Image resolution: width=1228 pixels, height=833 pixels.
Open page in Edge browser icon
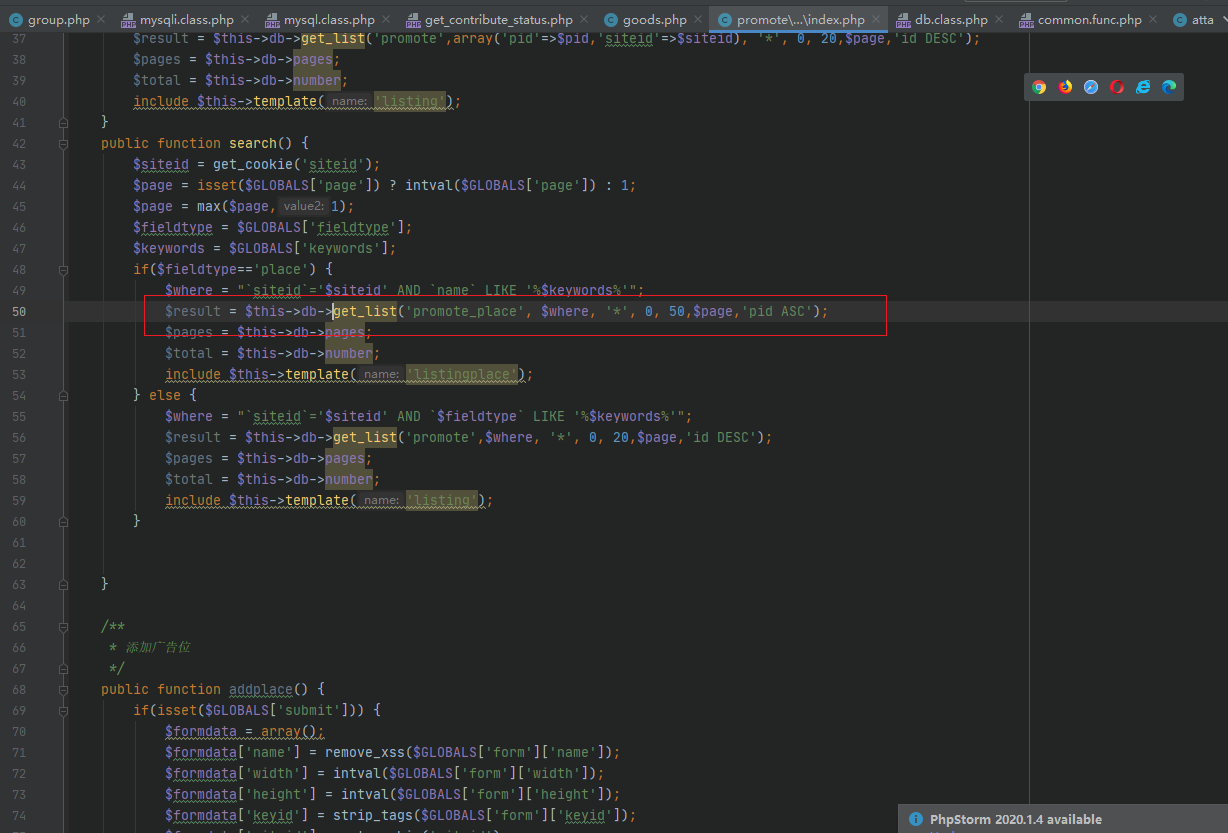1169,87
